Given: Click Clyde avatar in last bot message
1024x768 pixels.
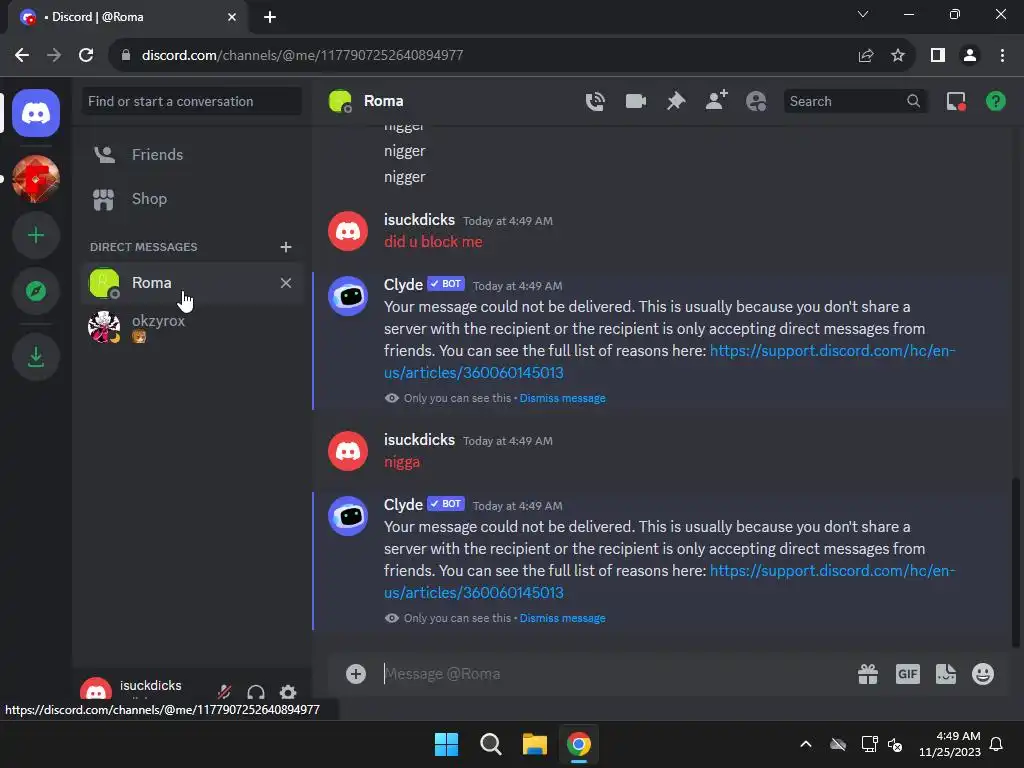Looking at the screenshot, I should [348, 516].
